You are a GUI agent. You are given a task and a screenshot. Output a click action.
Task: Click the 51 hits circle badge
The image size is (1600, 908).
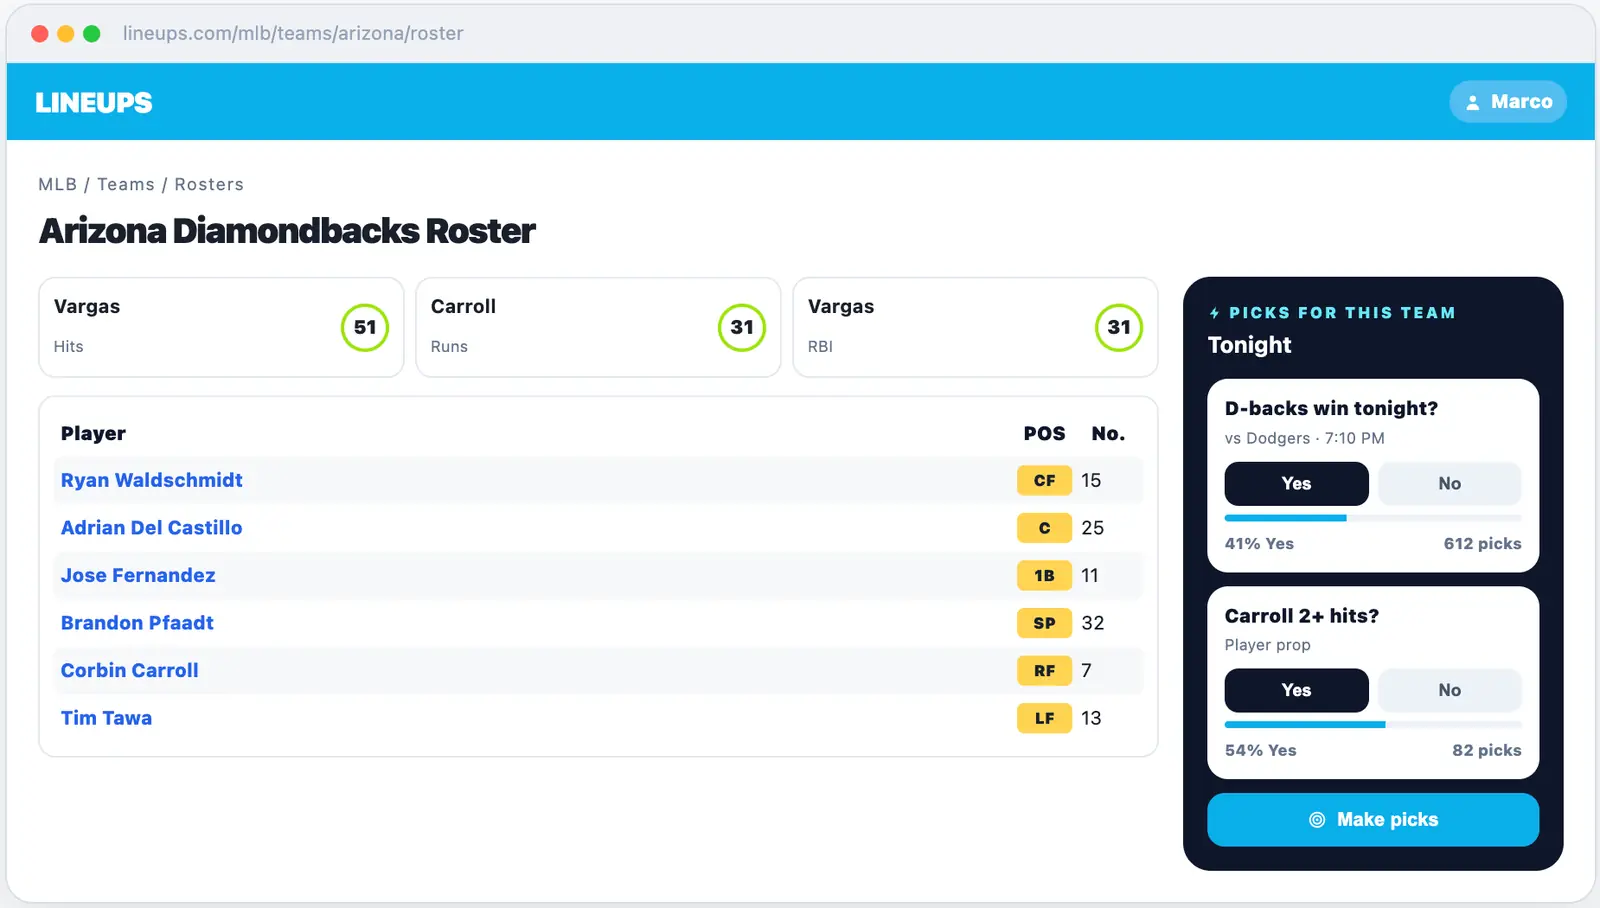(365, 327)
